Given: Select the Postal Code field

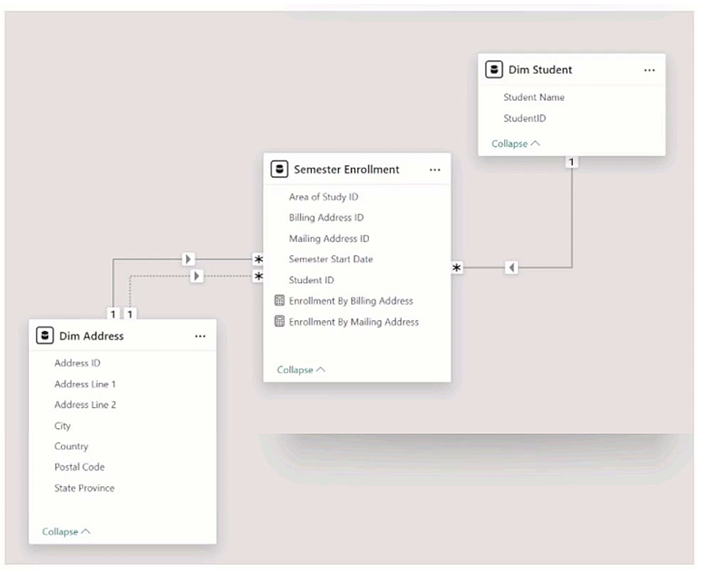Looking at the screenshot, I should pyautogui.click(x=79, y=467).
